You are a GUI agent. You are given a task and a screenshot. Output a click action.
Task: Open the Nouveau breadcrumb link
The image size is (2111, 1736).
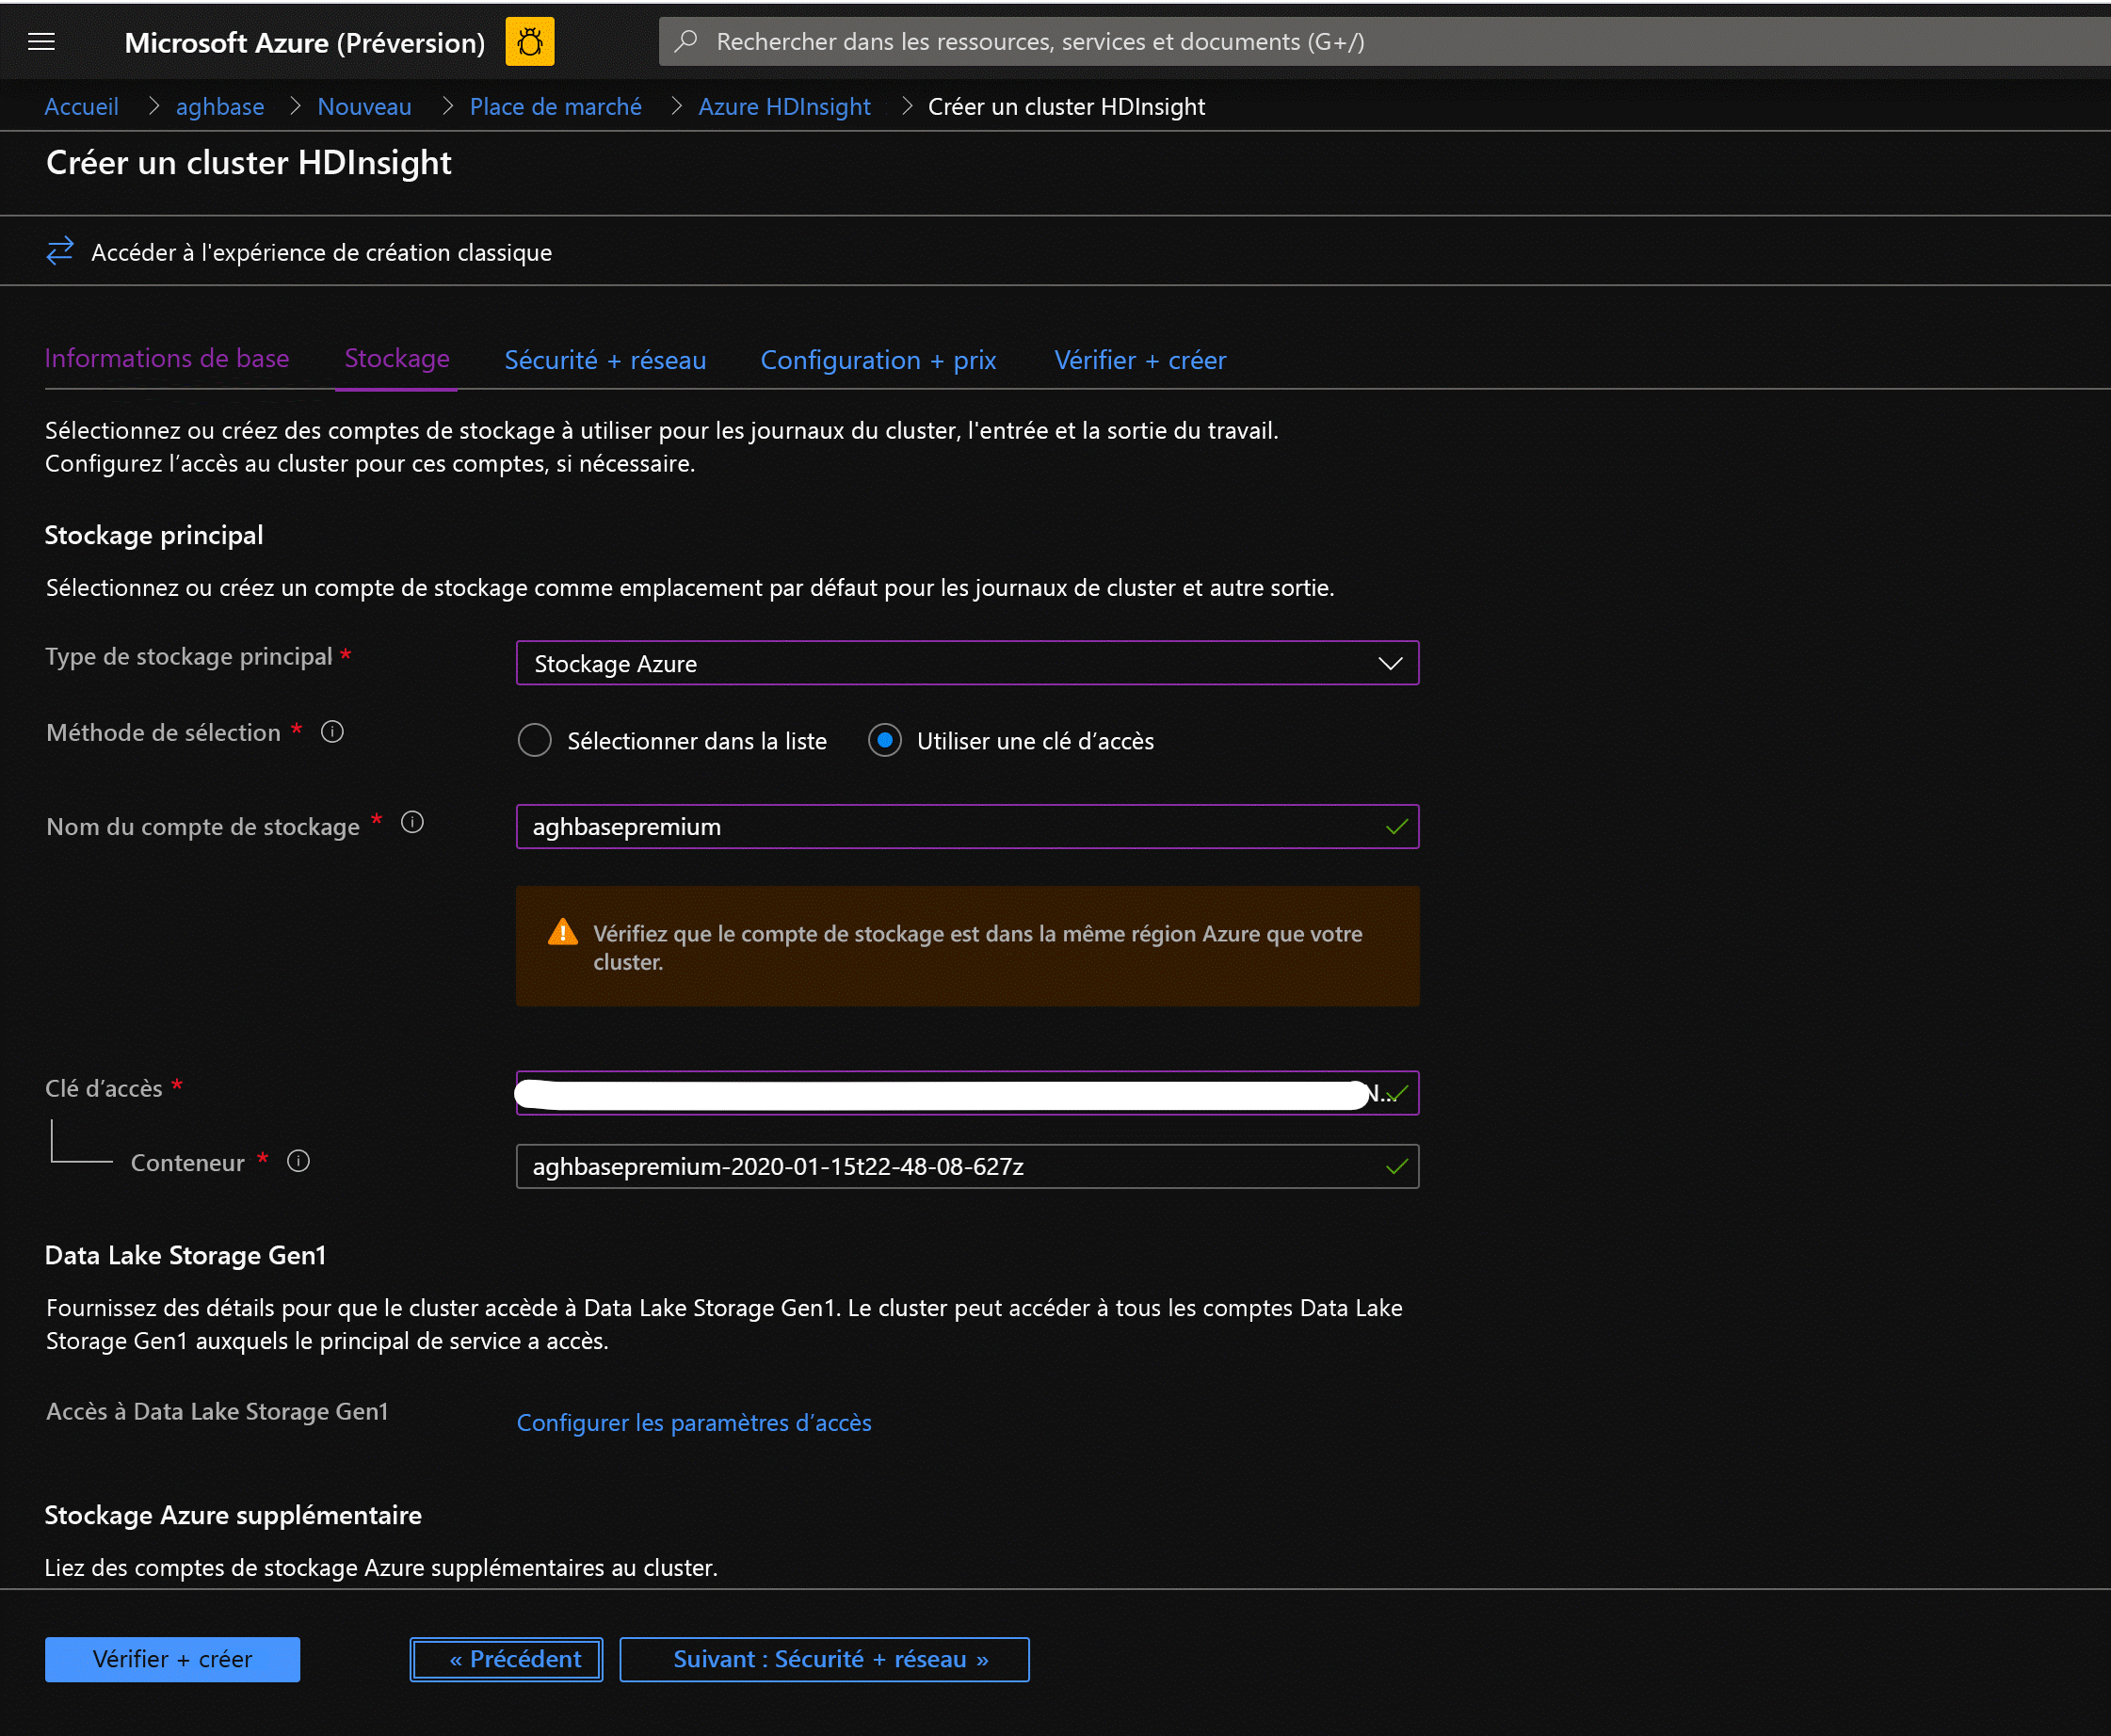point(364,106)
